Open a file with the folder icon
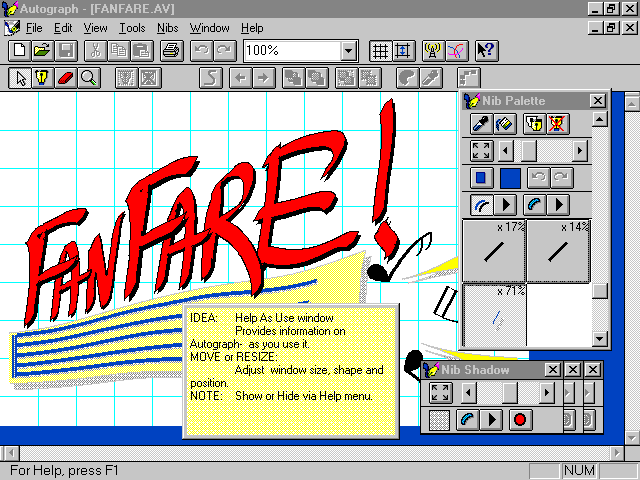Screen dimensions: 640x480 42,50
